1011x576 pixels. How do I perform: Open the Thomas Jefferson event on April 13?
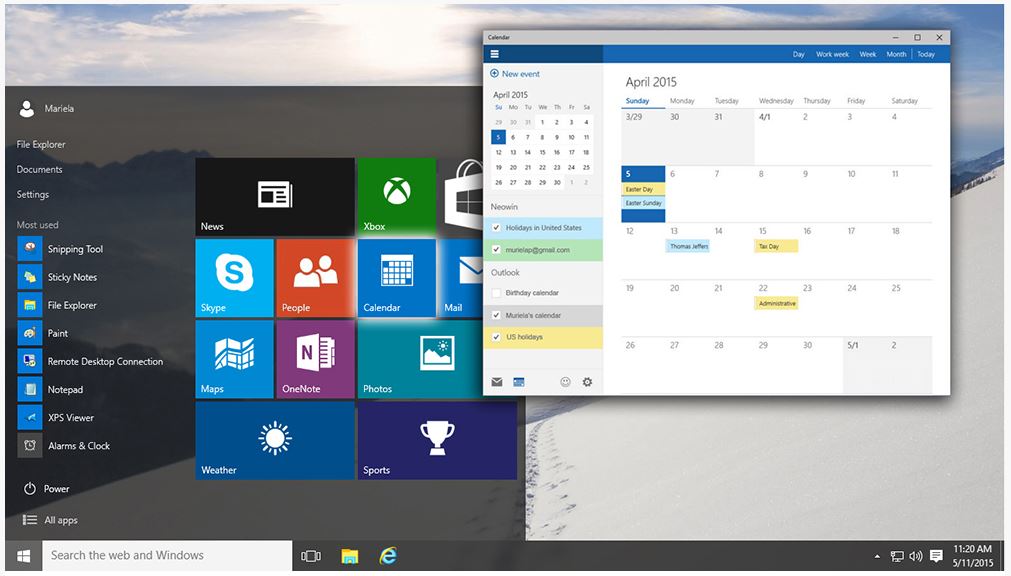tap(687, 246)
